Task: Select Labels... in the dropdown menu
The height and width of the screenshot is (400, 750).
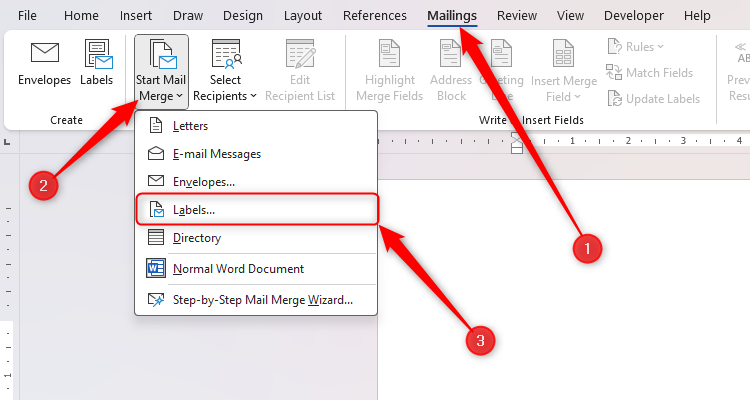Action: tap(256, 210)
